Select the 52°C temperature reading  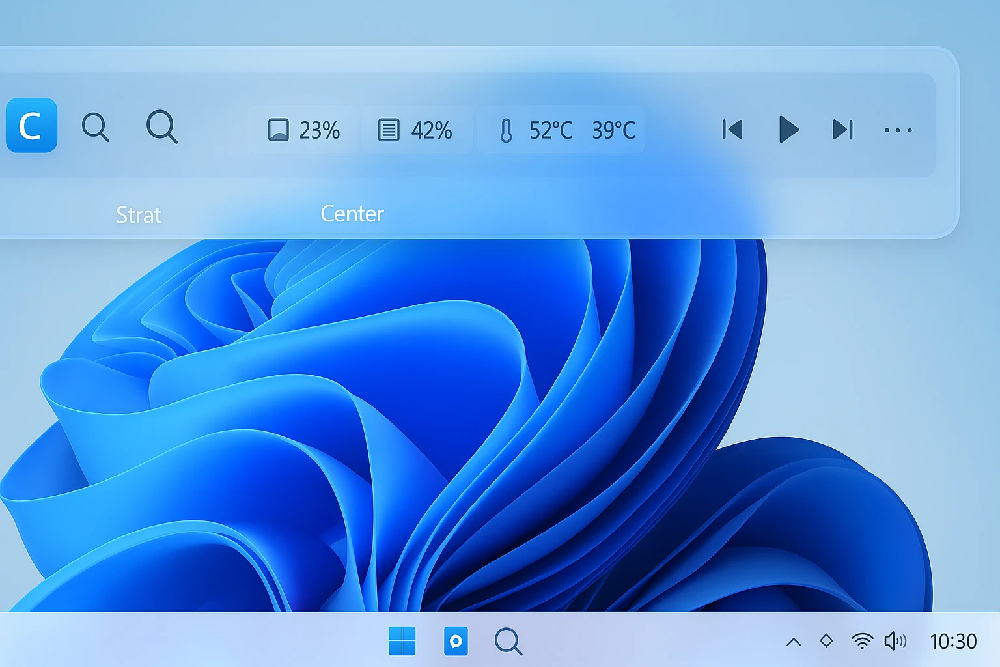(551, 131)
